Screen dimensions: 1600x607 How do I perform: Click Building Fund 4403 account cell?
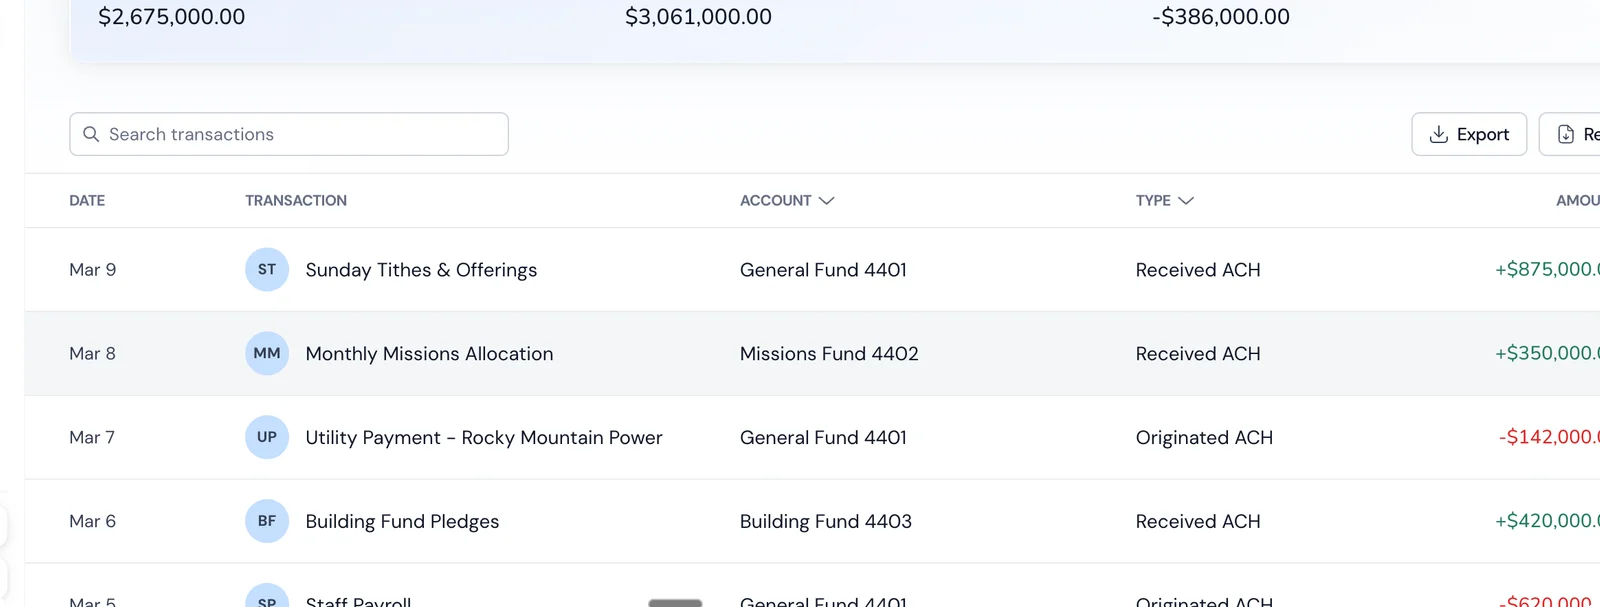[826, 522]
